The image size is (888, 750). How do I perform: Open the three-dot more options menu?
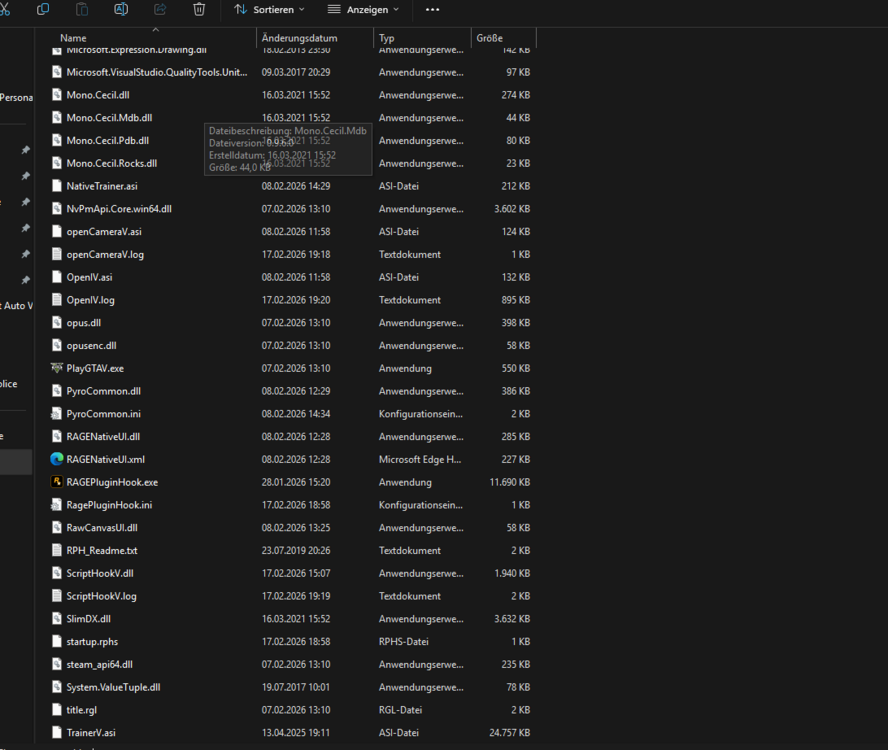(433, 10)
